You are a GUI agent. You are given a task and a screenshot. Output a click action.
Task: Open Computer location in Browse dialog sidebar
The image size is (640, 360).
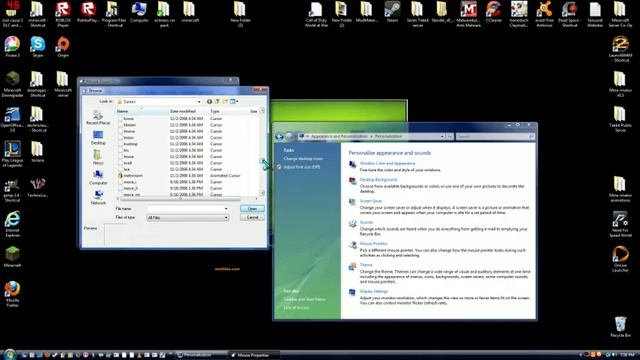coord(98,178)
